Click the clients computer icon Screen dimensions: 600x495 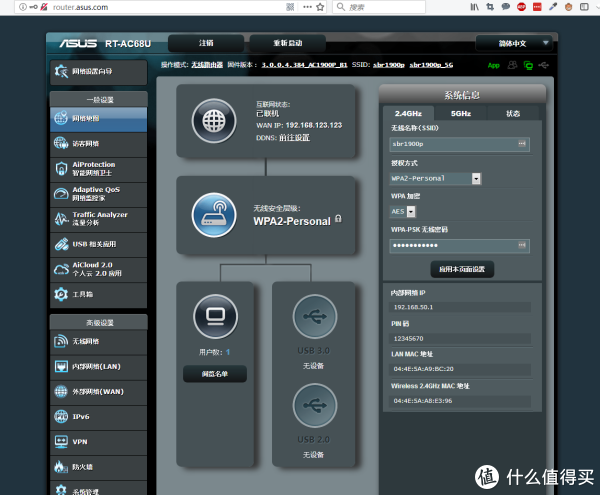coord(216,316)
